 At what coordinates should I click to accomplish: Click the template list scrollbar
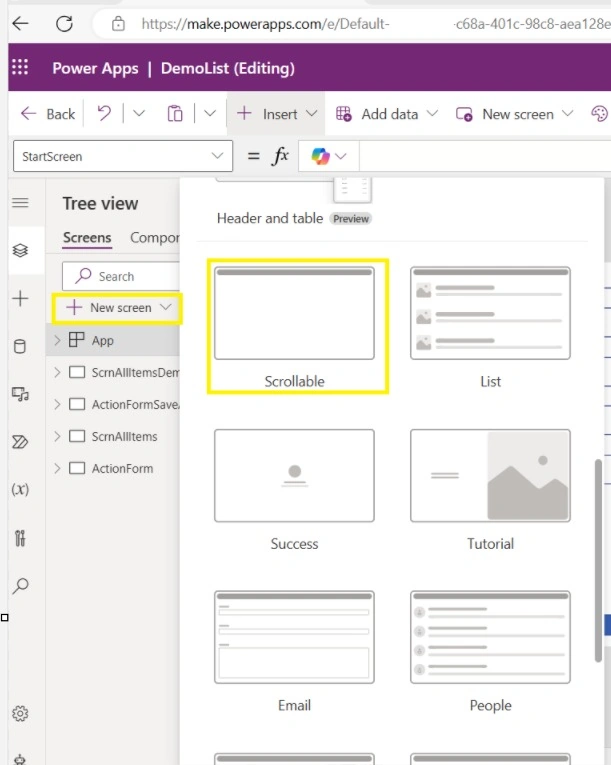click(x=598, y=560)
